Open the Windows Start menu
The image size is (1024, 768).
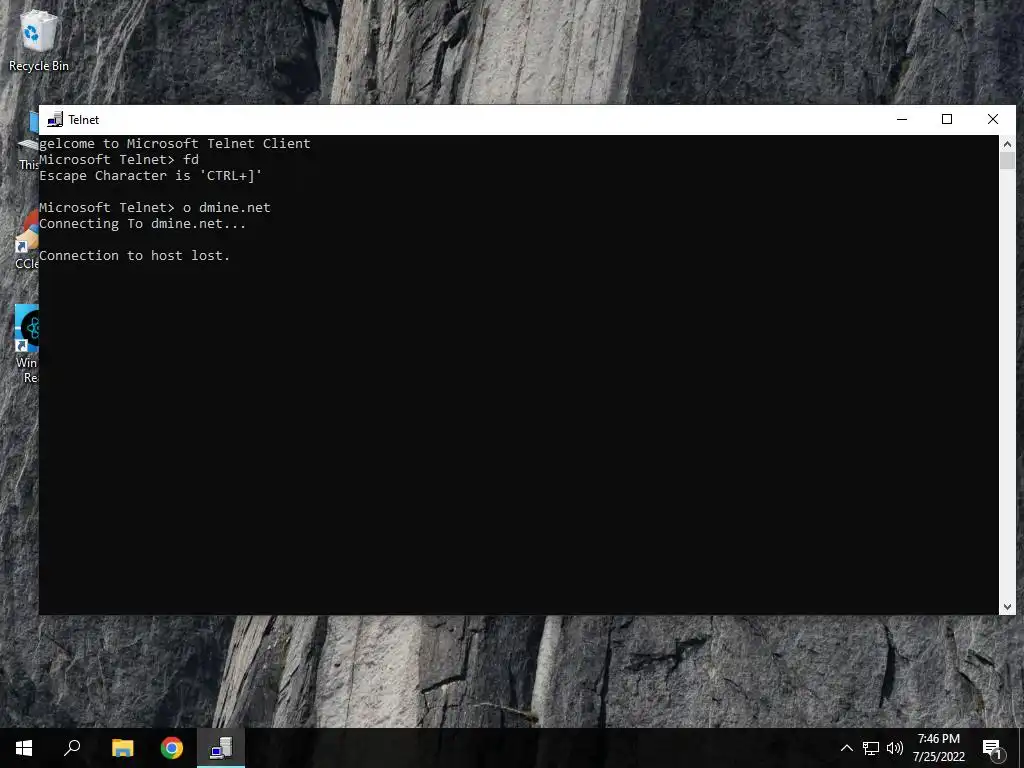[24, 748]
